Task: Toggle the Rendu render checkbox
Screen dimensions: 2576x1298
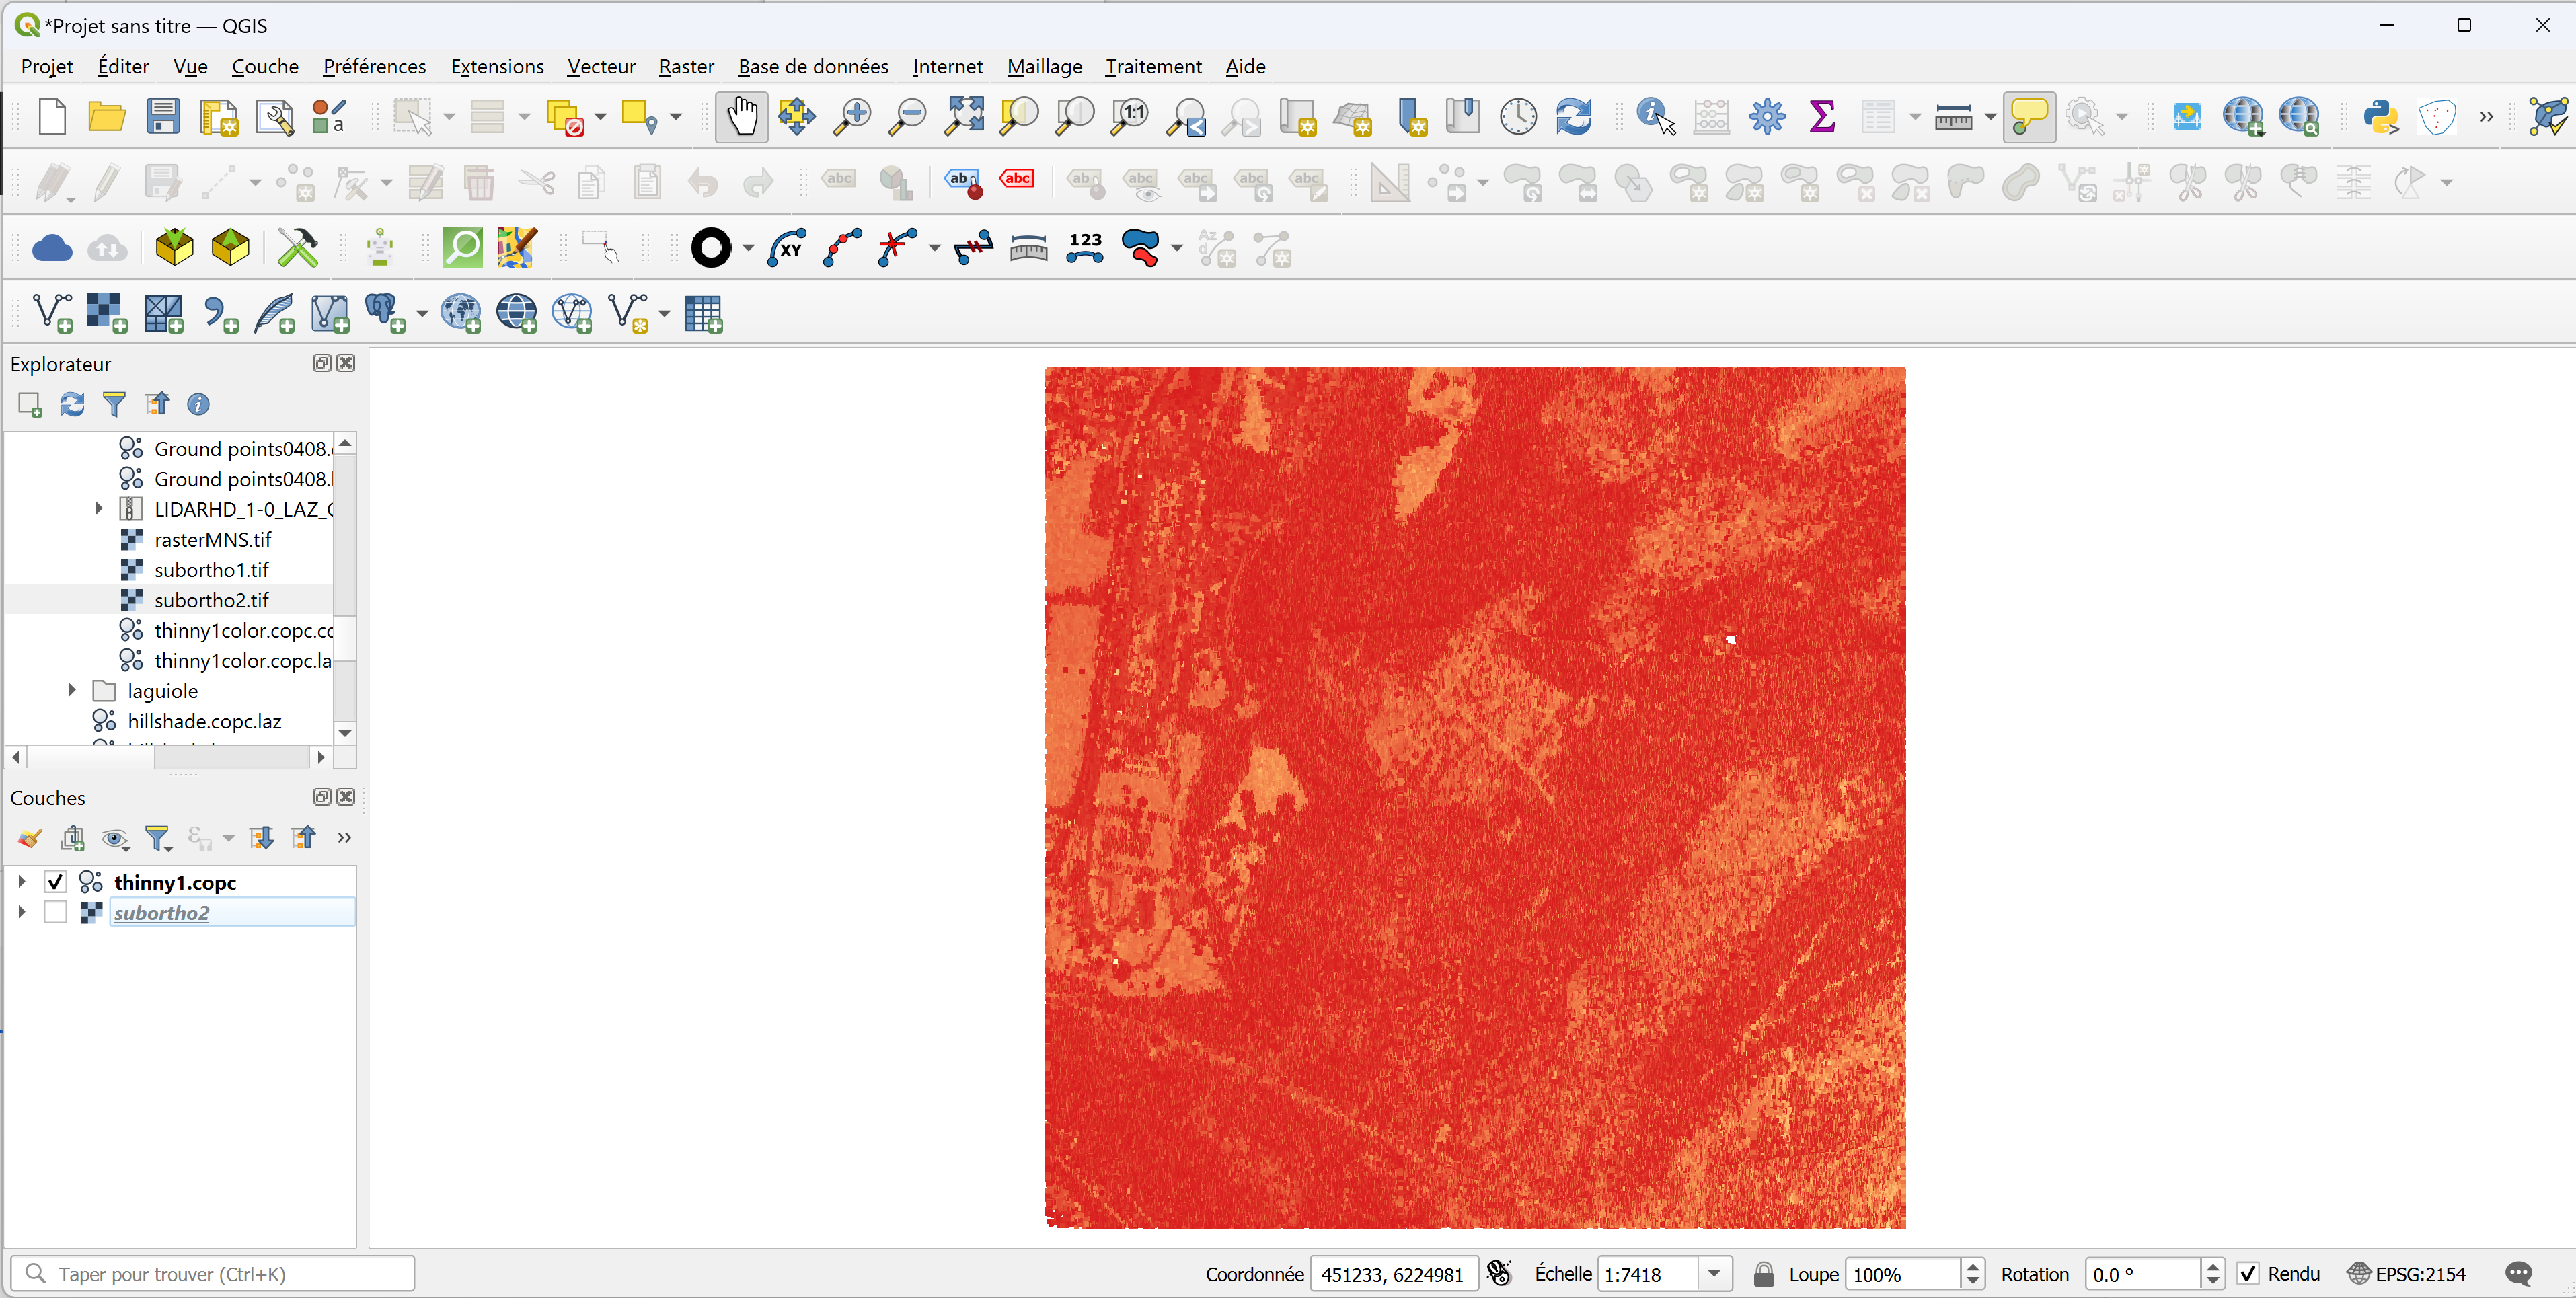Action: [x=2248, y=1273]
